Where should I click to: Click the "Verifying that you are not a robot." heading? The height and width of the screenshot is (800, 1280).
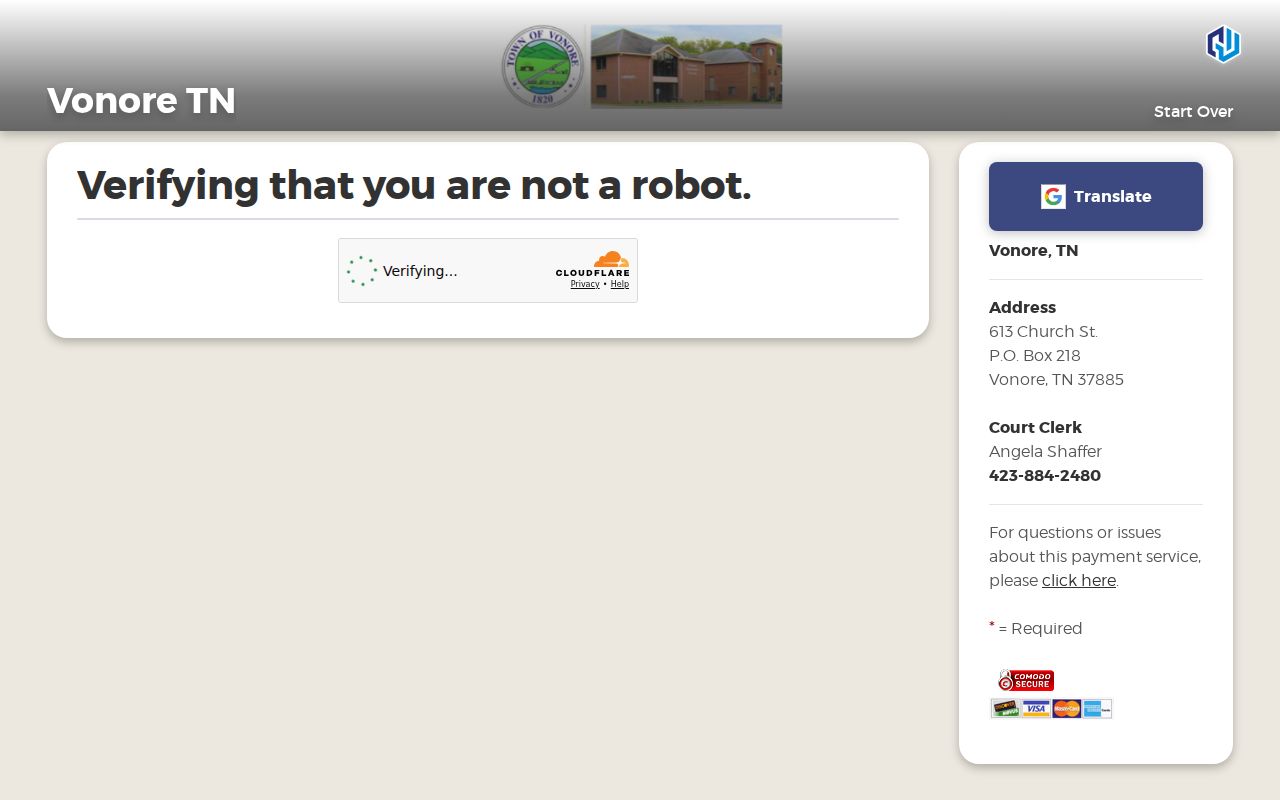click(414, 185)
